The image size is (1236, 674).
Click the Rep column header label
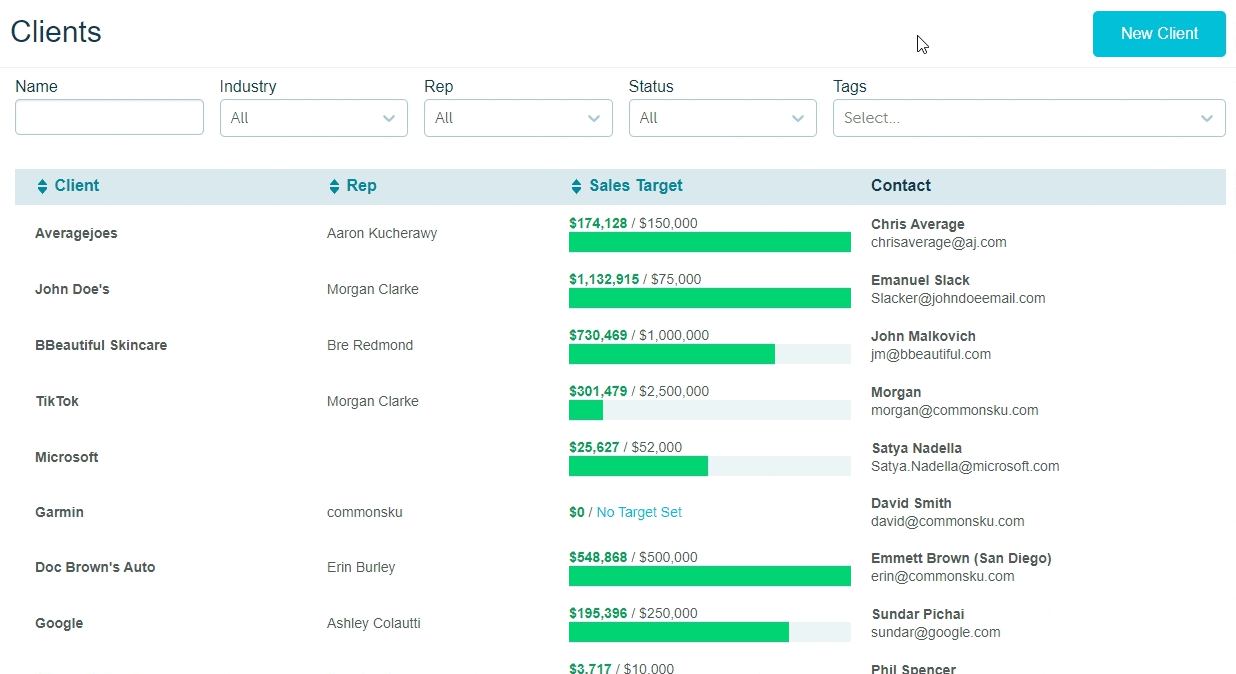(361, 186)
